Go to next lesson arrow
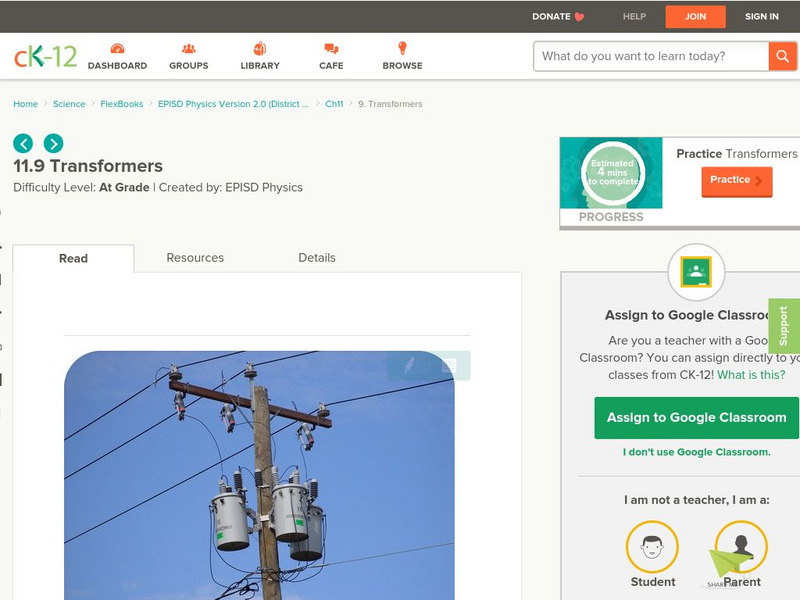The width and height of the screenshot is (800, 600). [54, 143]
